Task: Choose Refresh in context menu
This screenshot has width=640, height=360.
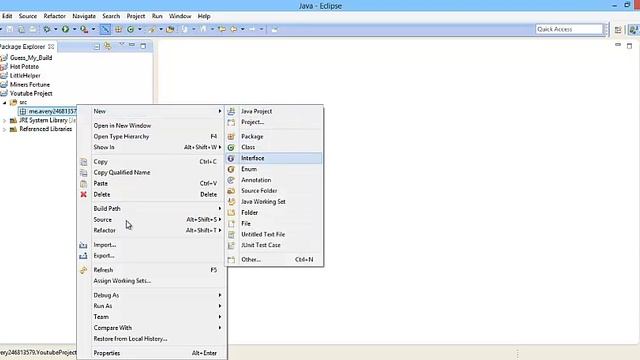Action: pyautogui.click(x=152, y=270)
